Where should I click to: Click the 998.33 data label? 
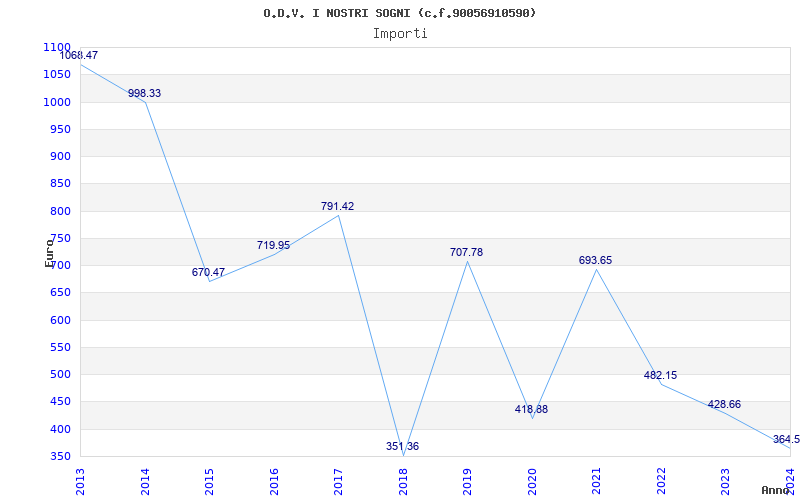(x=144, y=93)
